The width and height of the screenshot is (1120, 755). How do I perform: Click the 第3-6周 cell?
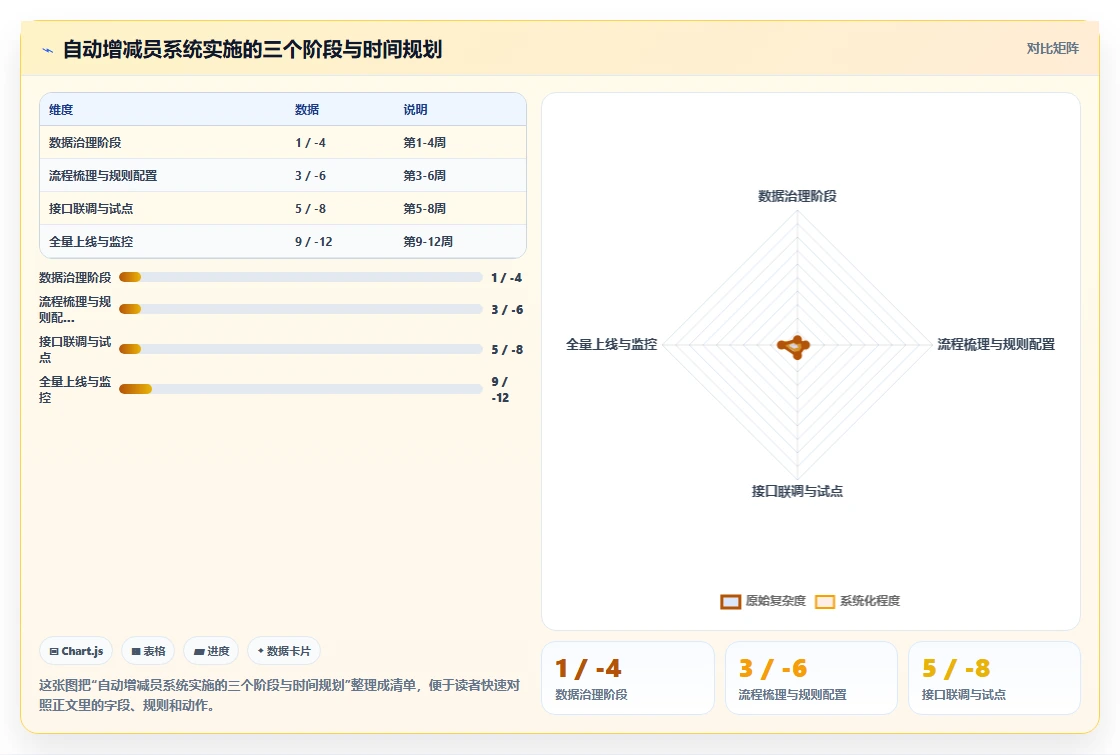[x=424, y=176]
